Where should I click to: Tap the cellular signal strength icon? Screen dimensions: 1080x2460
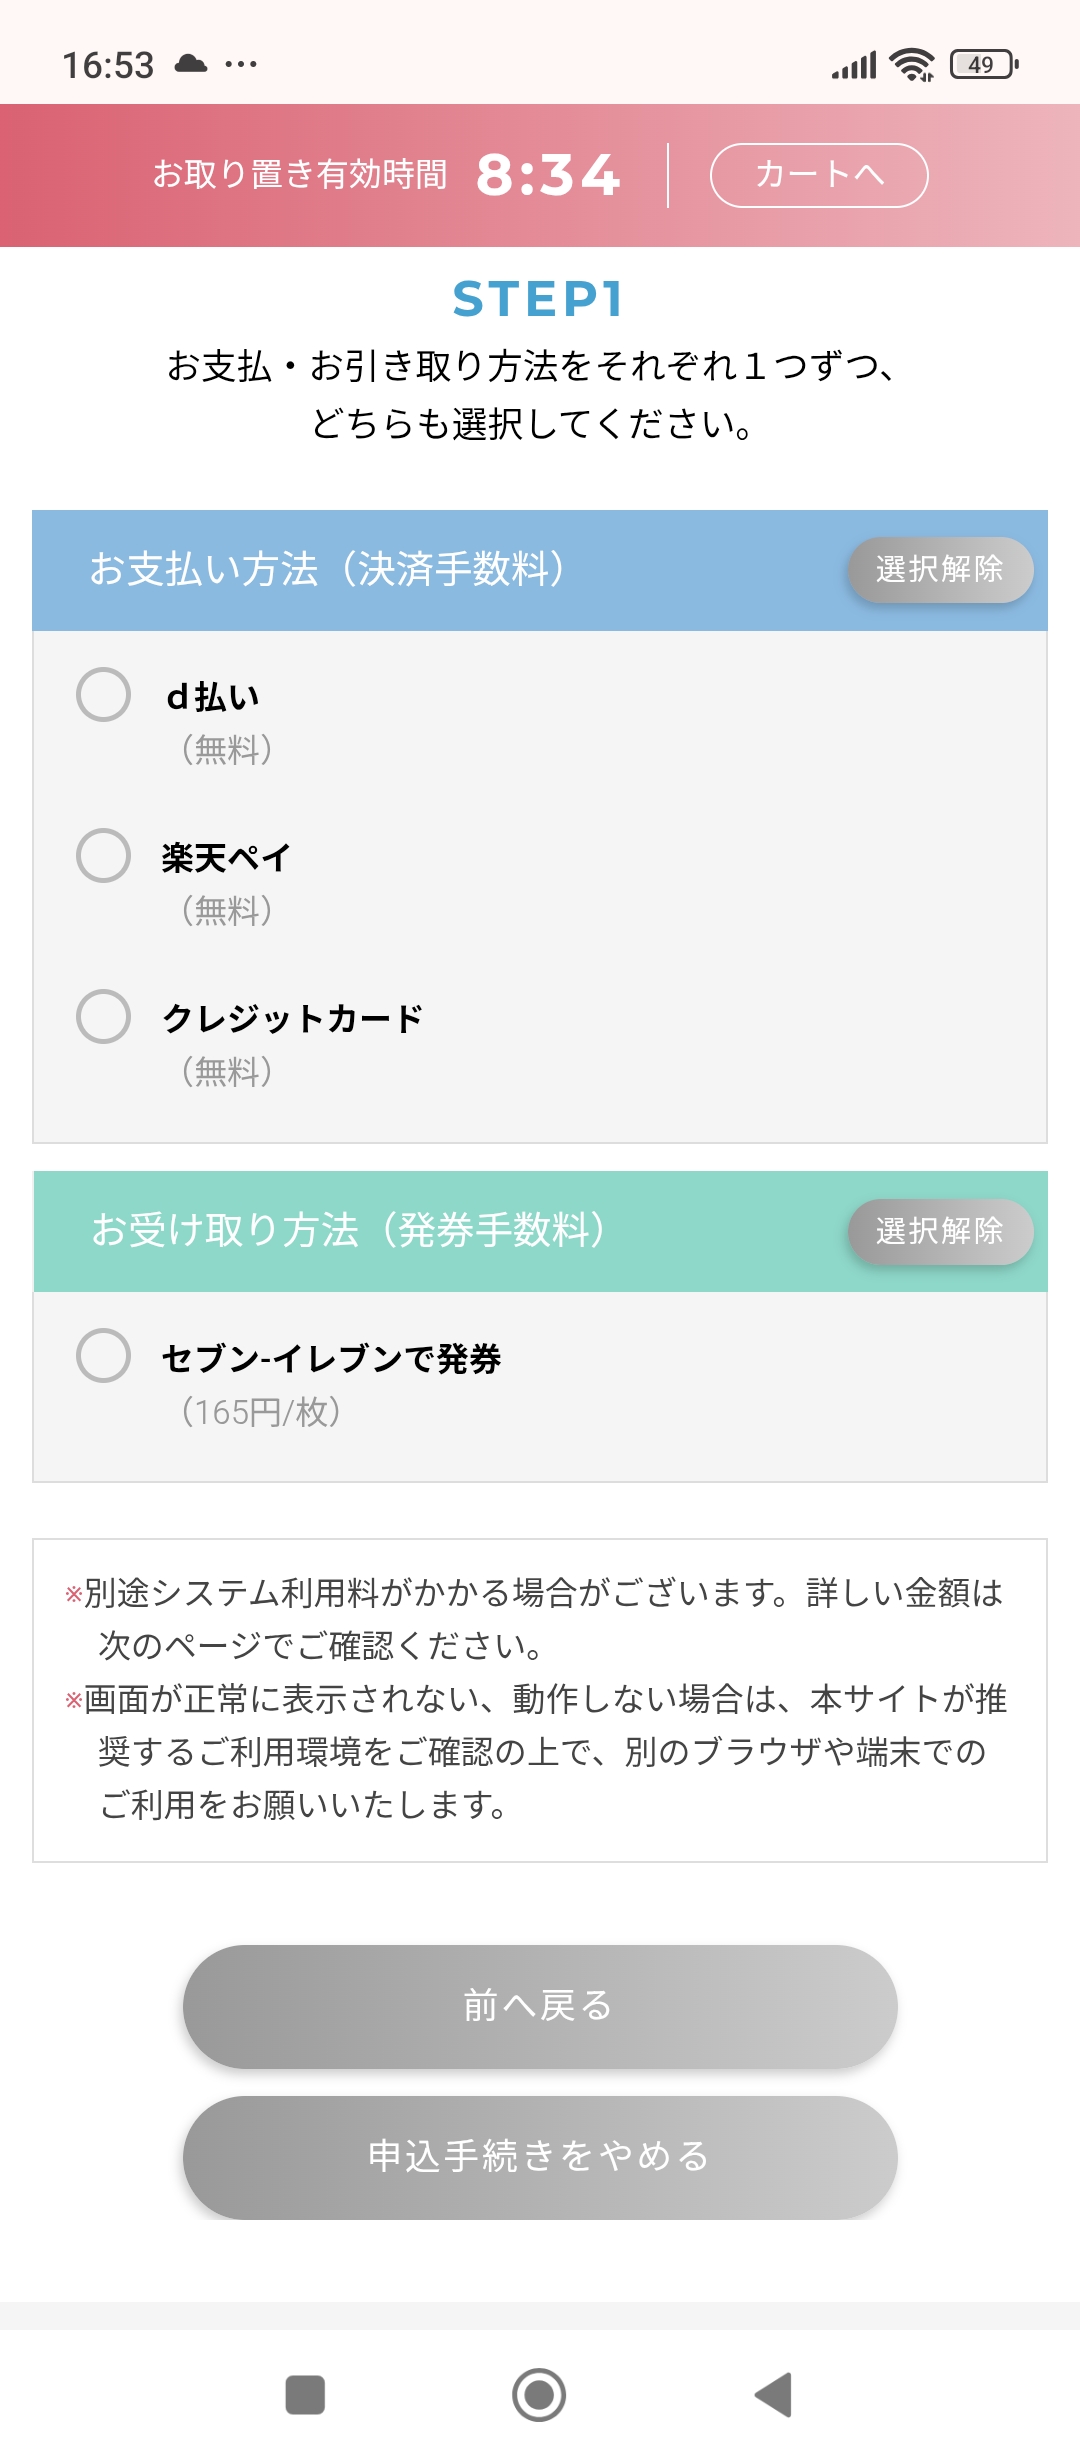point(854,65)
